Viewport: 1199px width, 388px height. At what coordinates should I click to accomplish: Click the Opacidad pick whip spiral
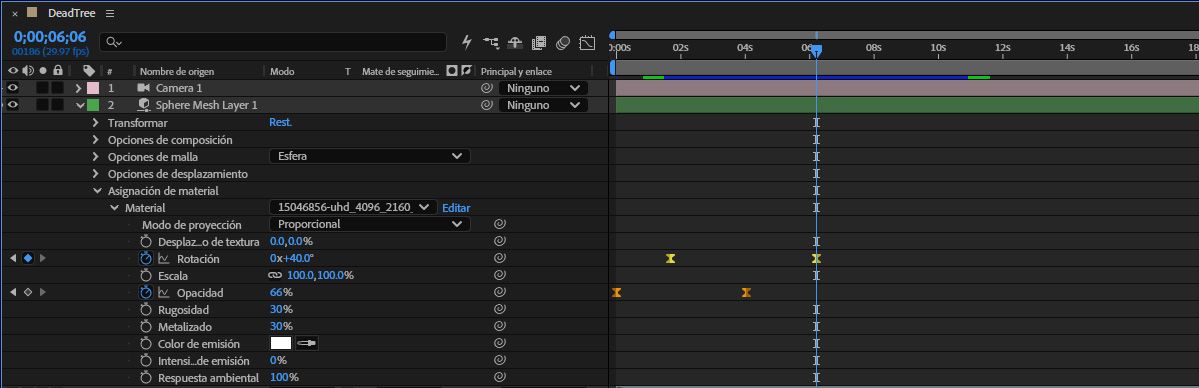[x=500, y=292]
